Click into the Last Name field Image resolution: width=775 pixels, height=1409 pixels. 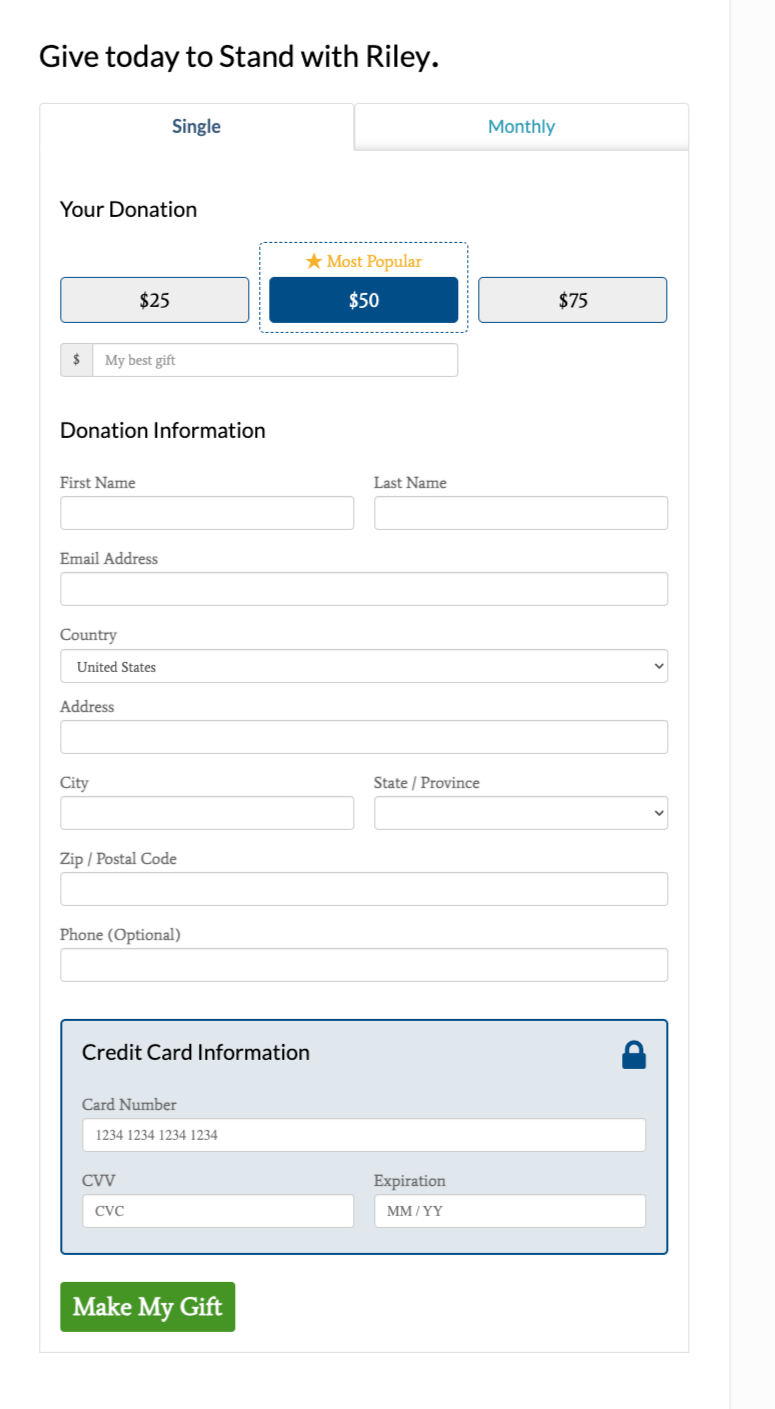click(x=521, y=513)
